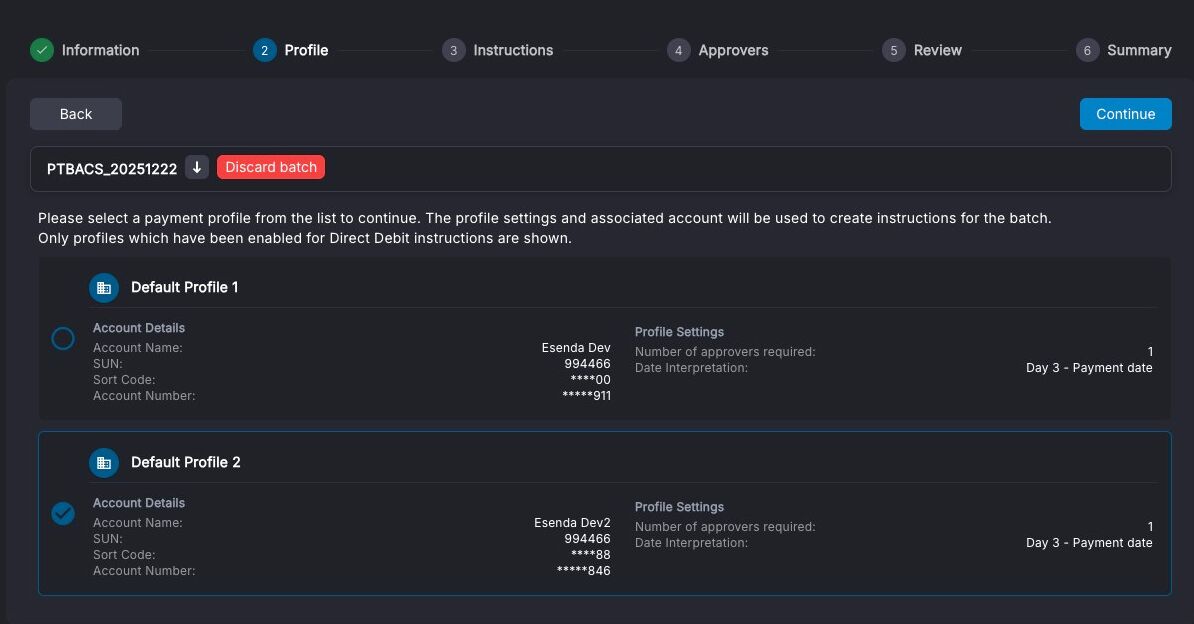Click Profile 2's Sort Code: label

[x=124, y=555]
